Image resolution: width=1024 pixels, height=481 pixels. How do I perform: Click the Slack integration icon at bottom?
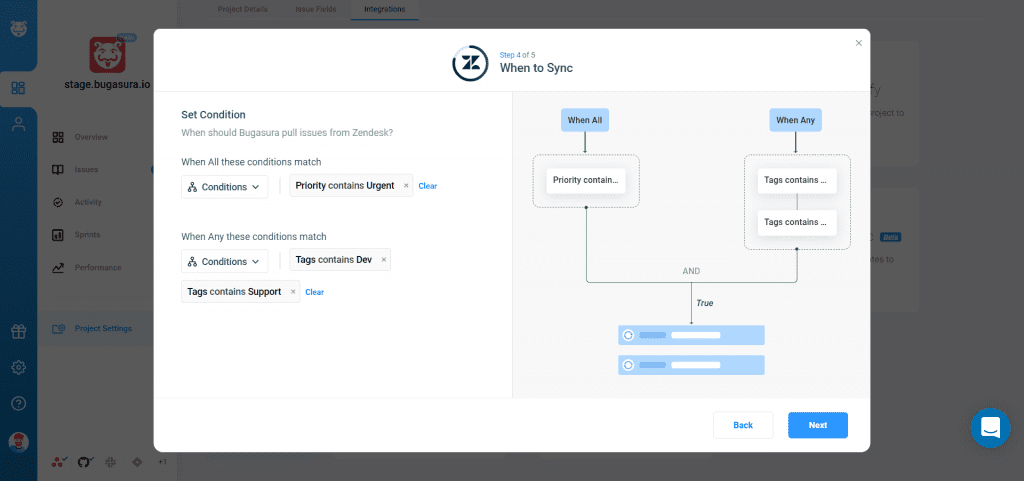coord(110,462)
